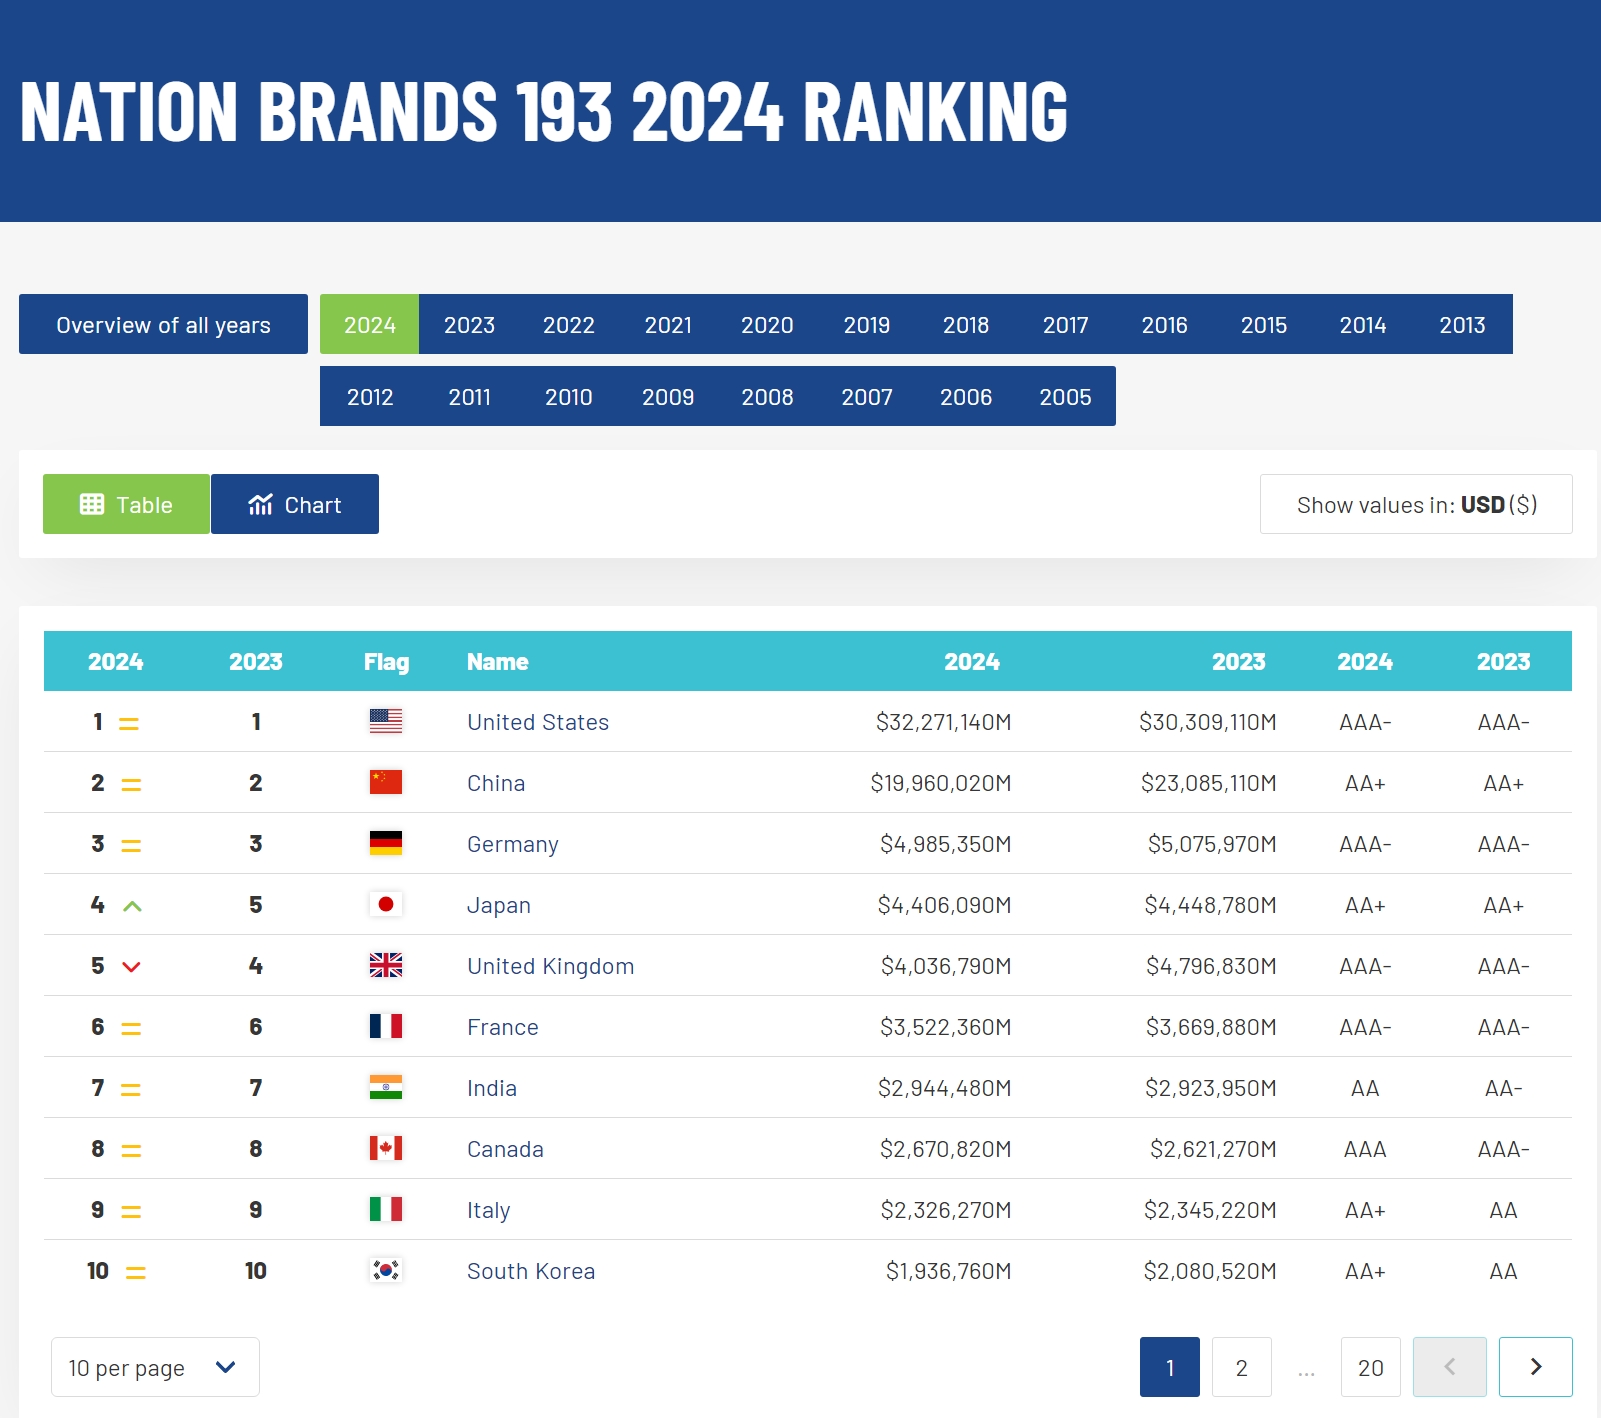The image size is (1601, 1418).
Task: Switch to Chart view
Action: [295, 504]
